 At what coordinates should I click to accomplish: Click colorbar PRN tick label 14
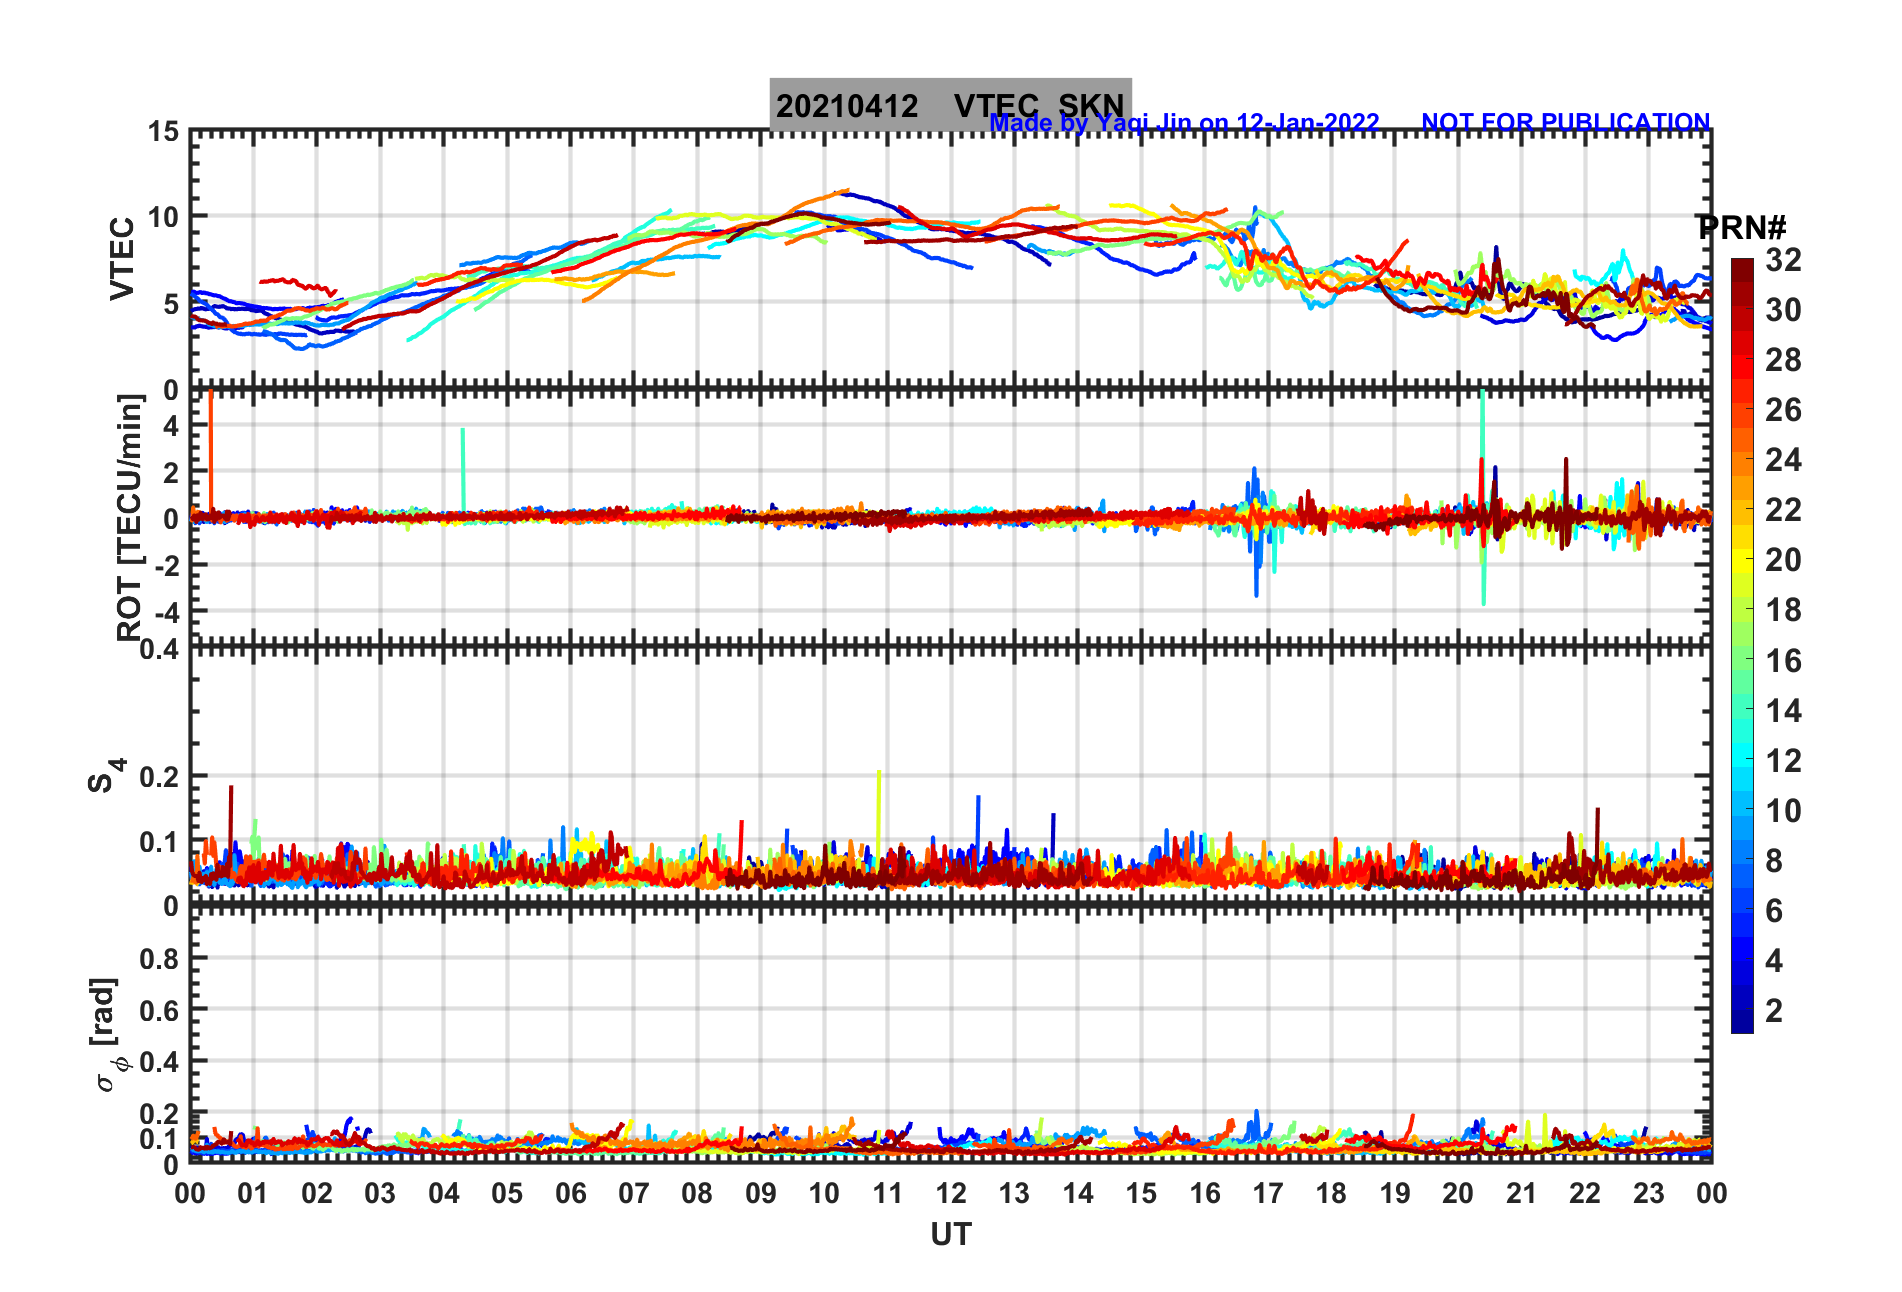[x=1783, y=711]
